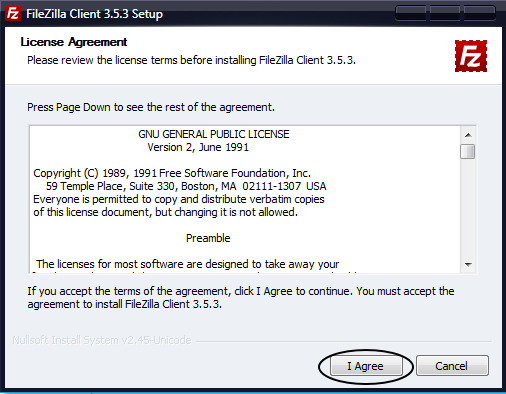Click the empty scrollbar track below the thumb
The height and width of the screenshot is (394, 506).
468,208
